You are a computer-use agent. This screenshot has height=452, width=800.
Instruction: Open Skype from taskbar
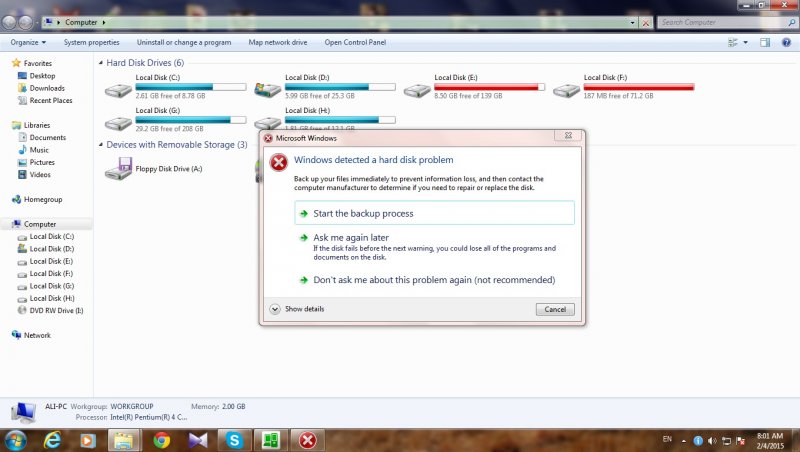point(234,440)
